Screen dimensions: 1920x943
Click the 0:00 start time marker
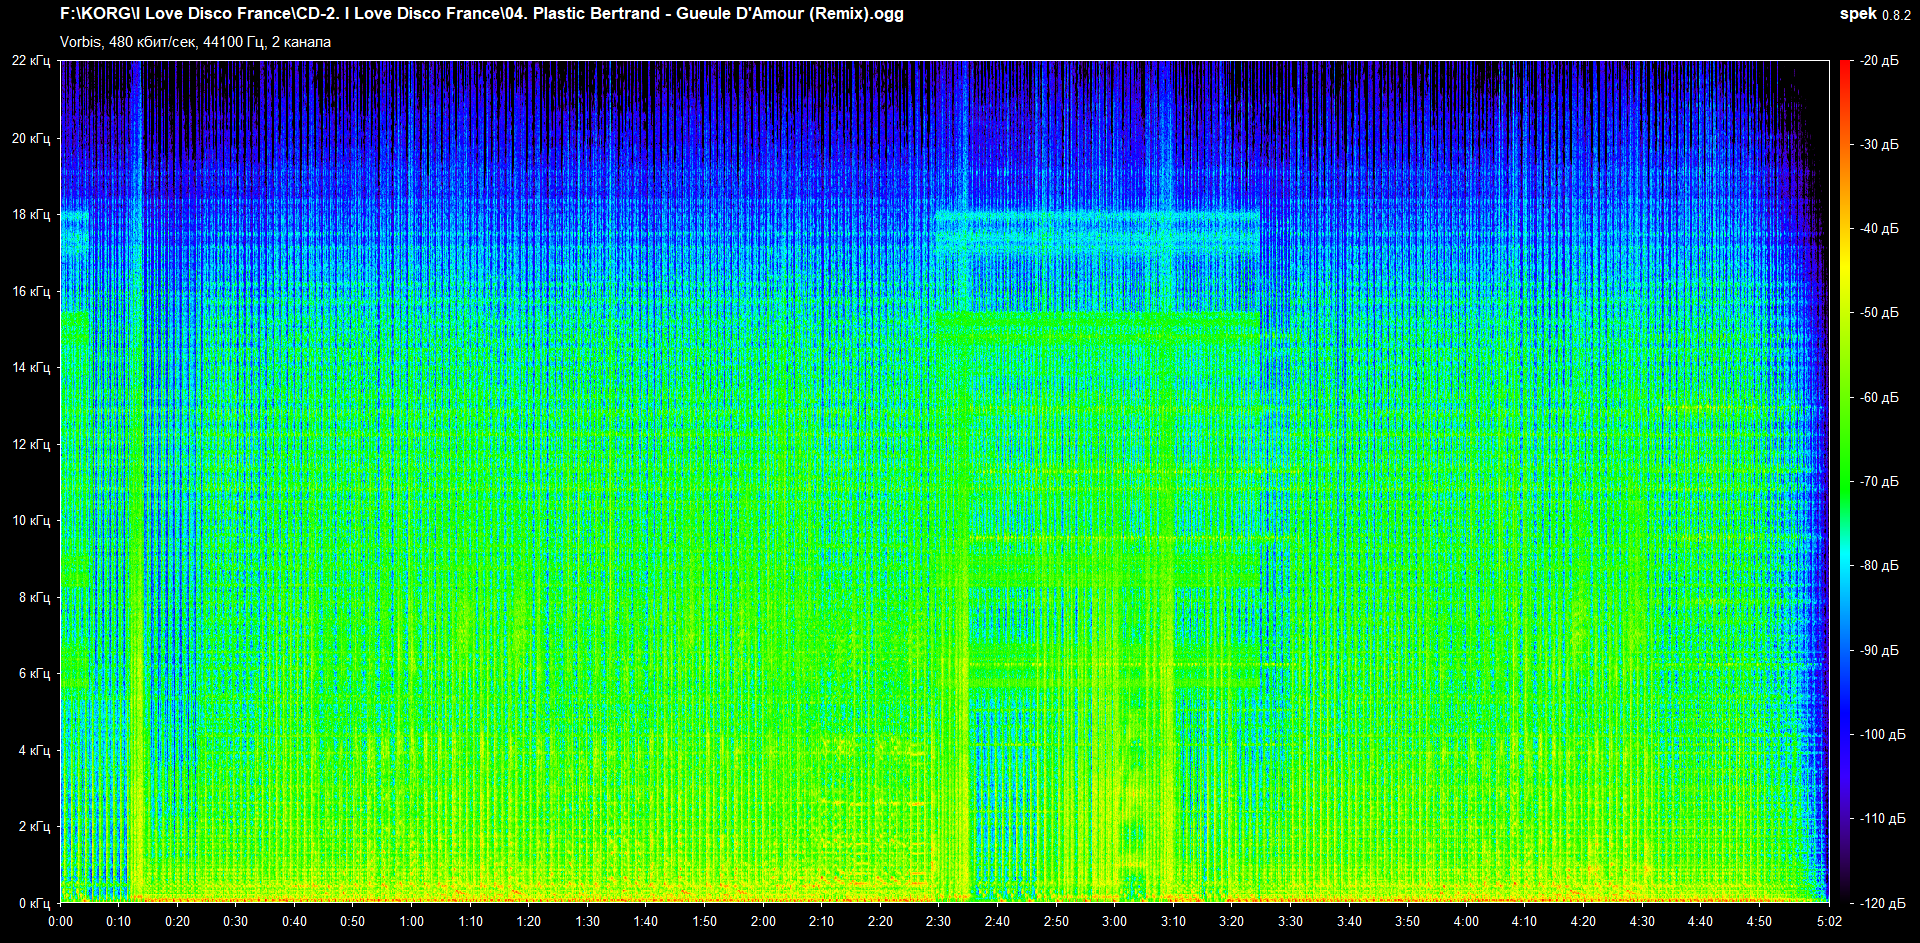tap(60, 922)
